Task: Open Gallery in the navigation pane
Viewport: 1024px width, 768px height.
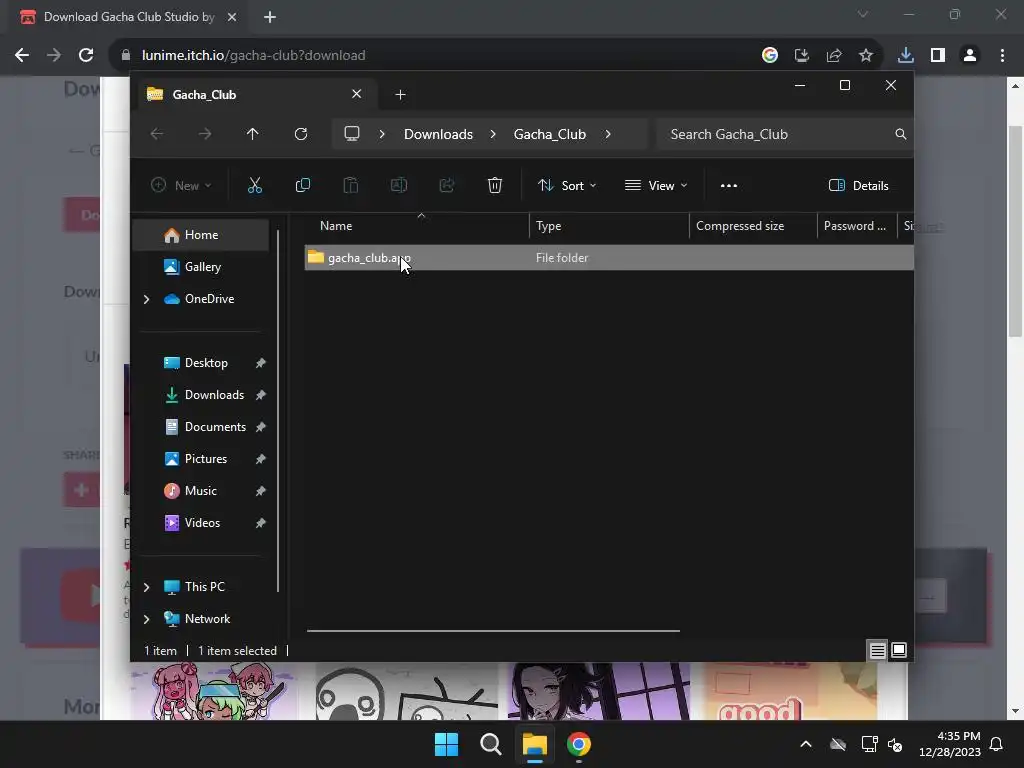Action: [201, 267]
